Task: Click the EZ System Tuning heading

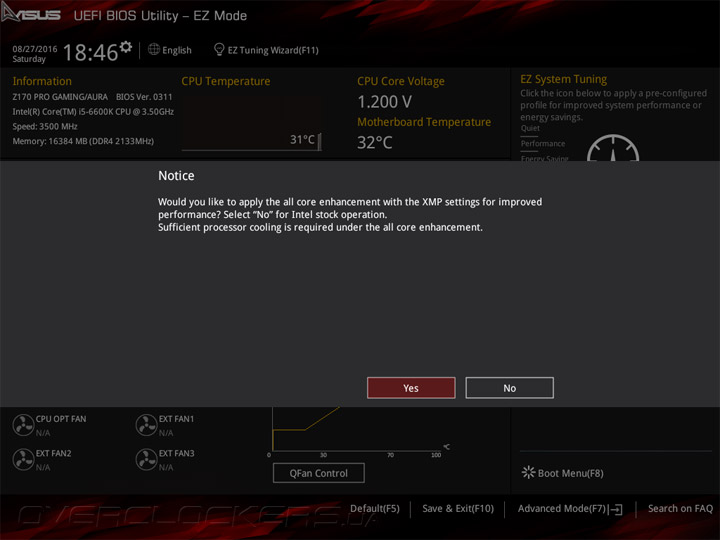Action: coord(563,79)
